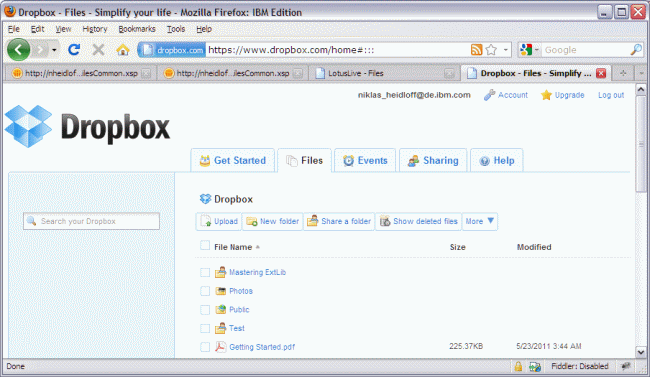The image size is (650, 377).
Task: Open the Bookmarks menu
Action: [137, 29]
